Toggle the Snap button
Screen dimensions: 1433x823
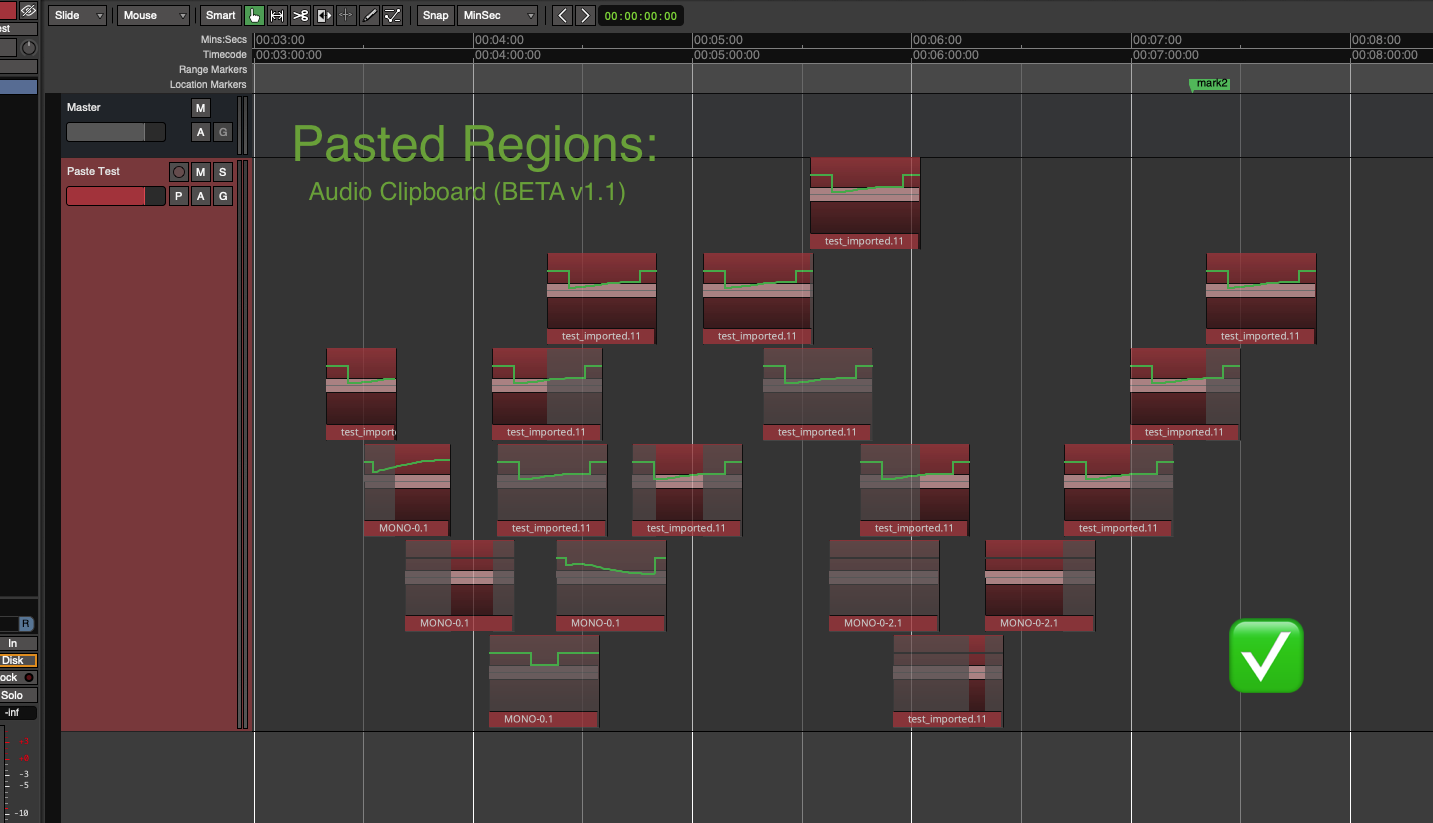tap(435, 15)
